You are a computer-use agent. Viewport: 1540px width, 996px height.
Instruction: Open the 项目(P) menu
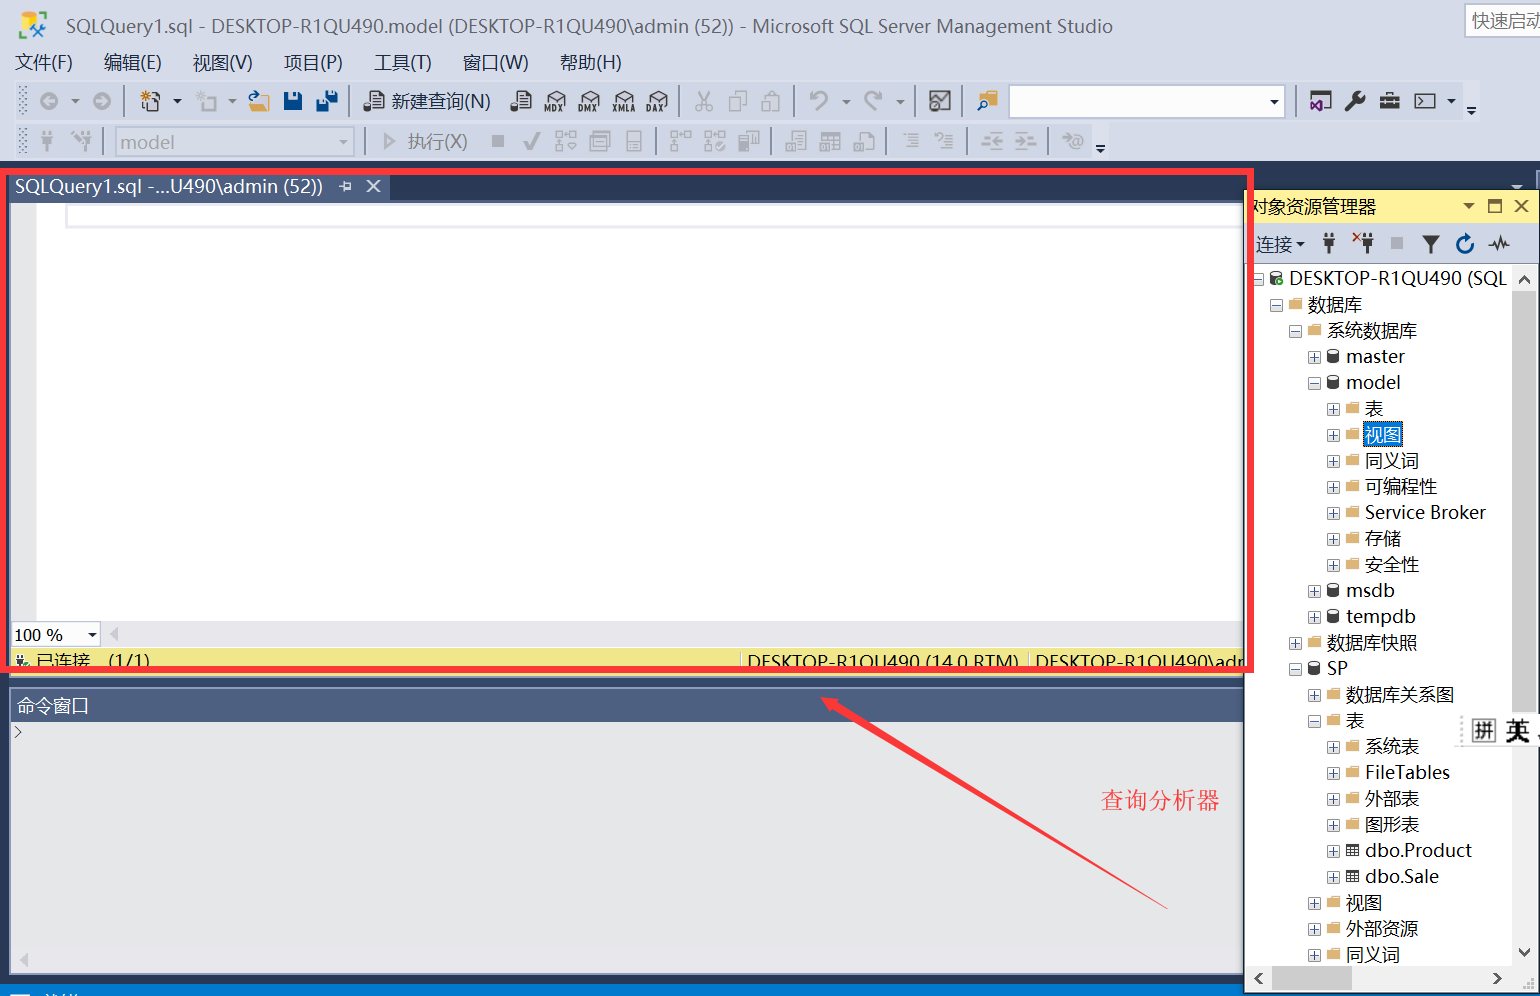tap(313, 62)
